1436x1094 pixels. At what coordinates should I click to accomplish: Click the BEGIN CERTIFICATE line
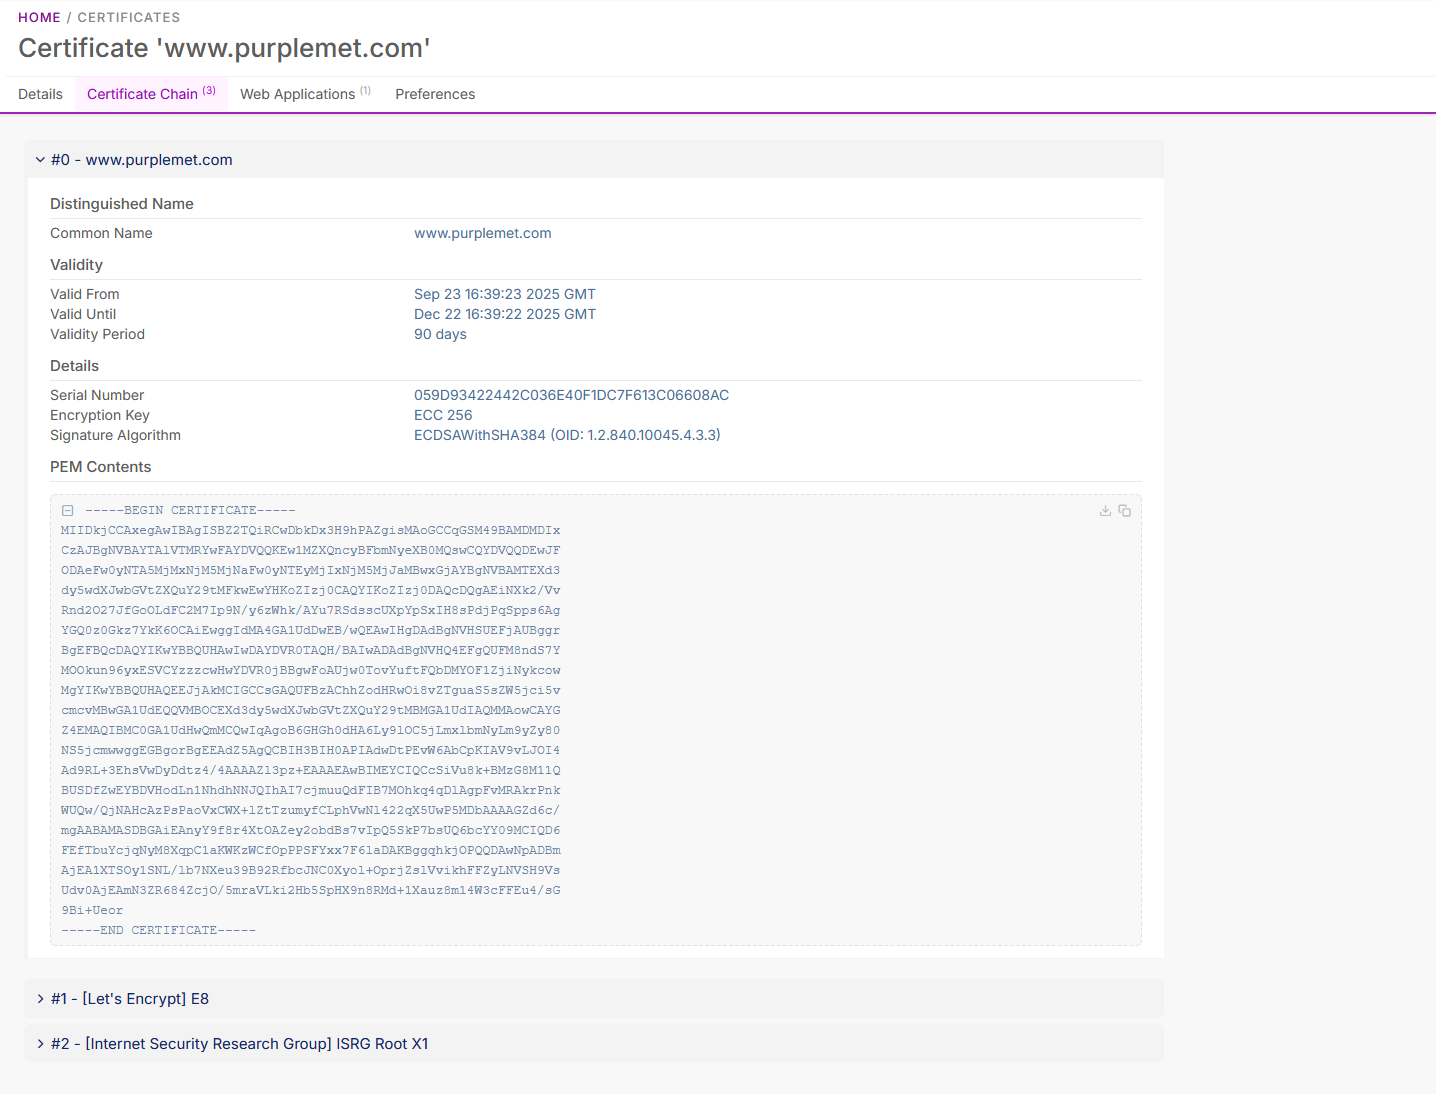(x=190, y=510)
